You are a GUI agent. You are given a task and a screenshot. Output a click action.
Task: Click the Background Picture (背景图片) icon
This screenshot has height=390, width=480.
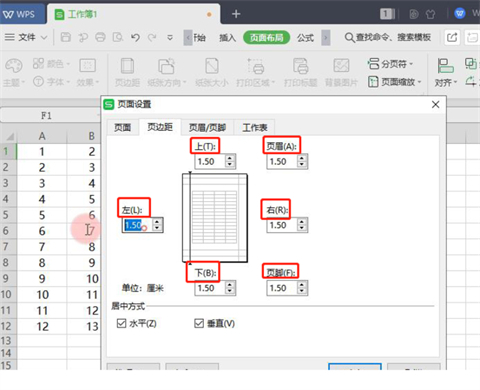(341, 66)
